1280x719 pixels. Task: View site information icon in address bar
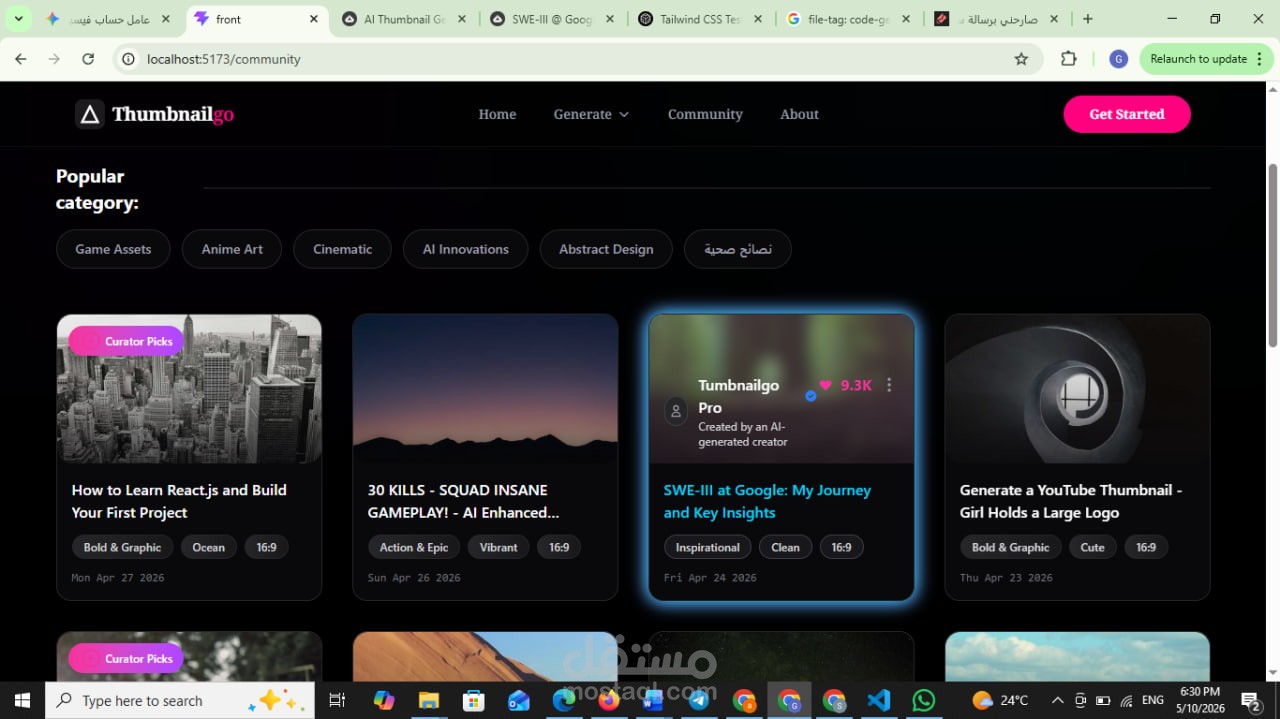[x=128, y=59]
